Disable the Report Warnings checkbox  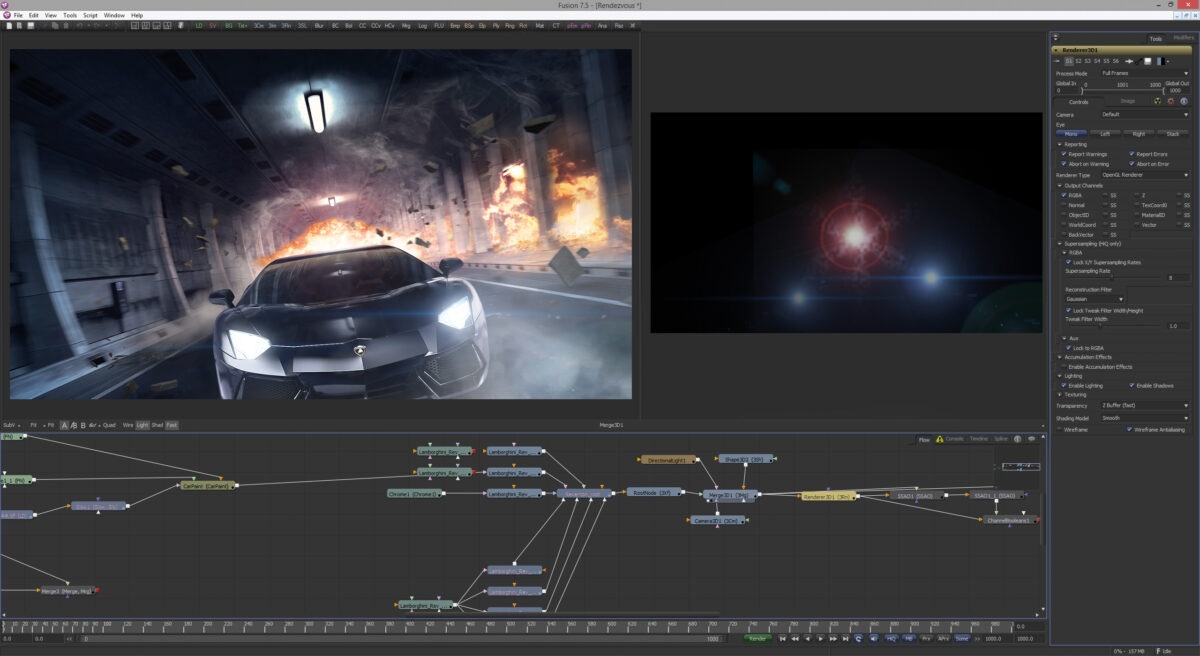(x=1063, y=154)
